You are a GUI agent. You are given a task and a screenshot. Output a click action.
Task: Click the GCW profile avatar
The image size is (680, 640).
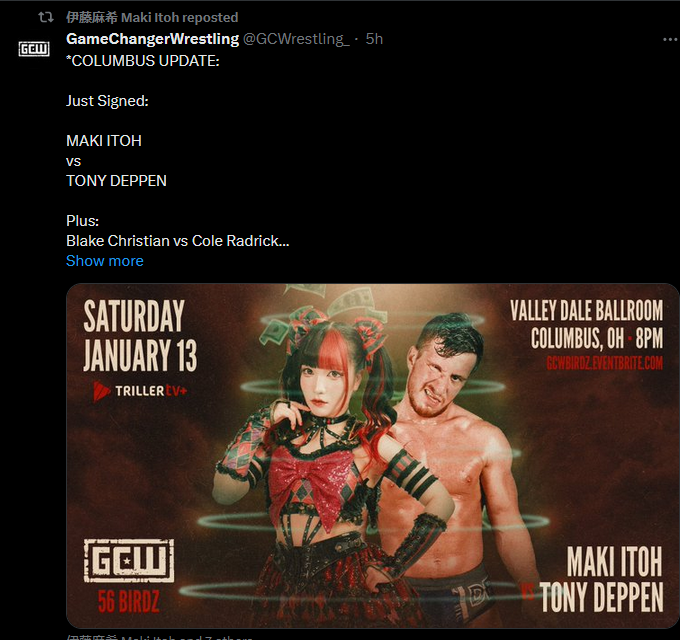[x=34, y=49]
